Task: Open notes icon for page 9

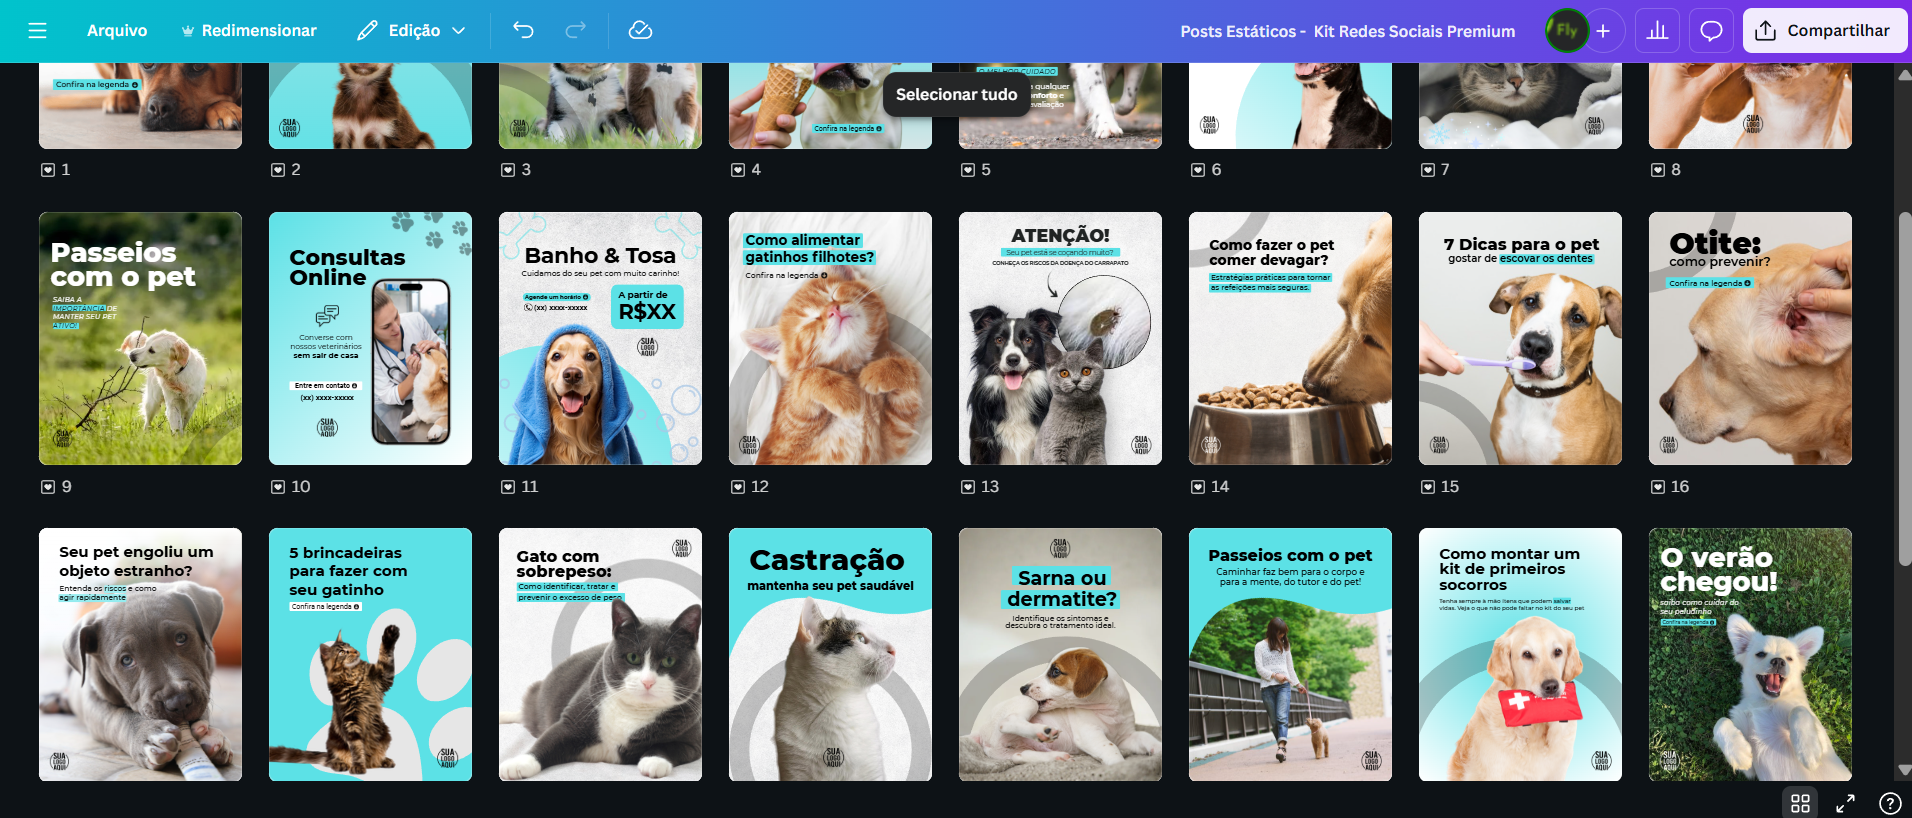Action: click(x=48, y=487)
